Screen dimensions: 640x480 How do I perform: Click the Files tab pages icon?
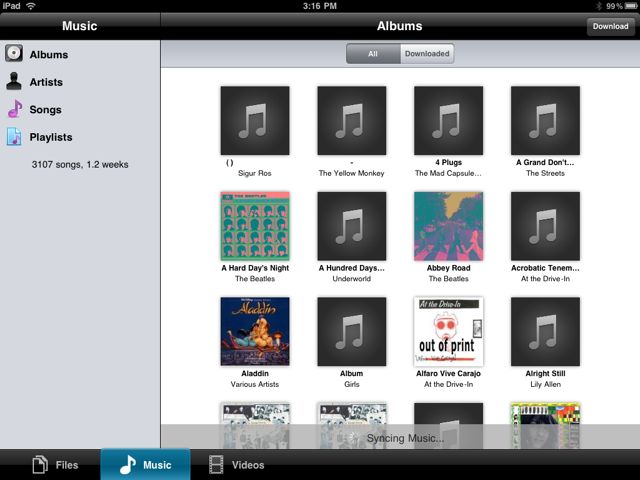[40, 464]
